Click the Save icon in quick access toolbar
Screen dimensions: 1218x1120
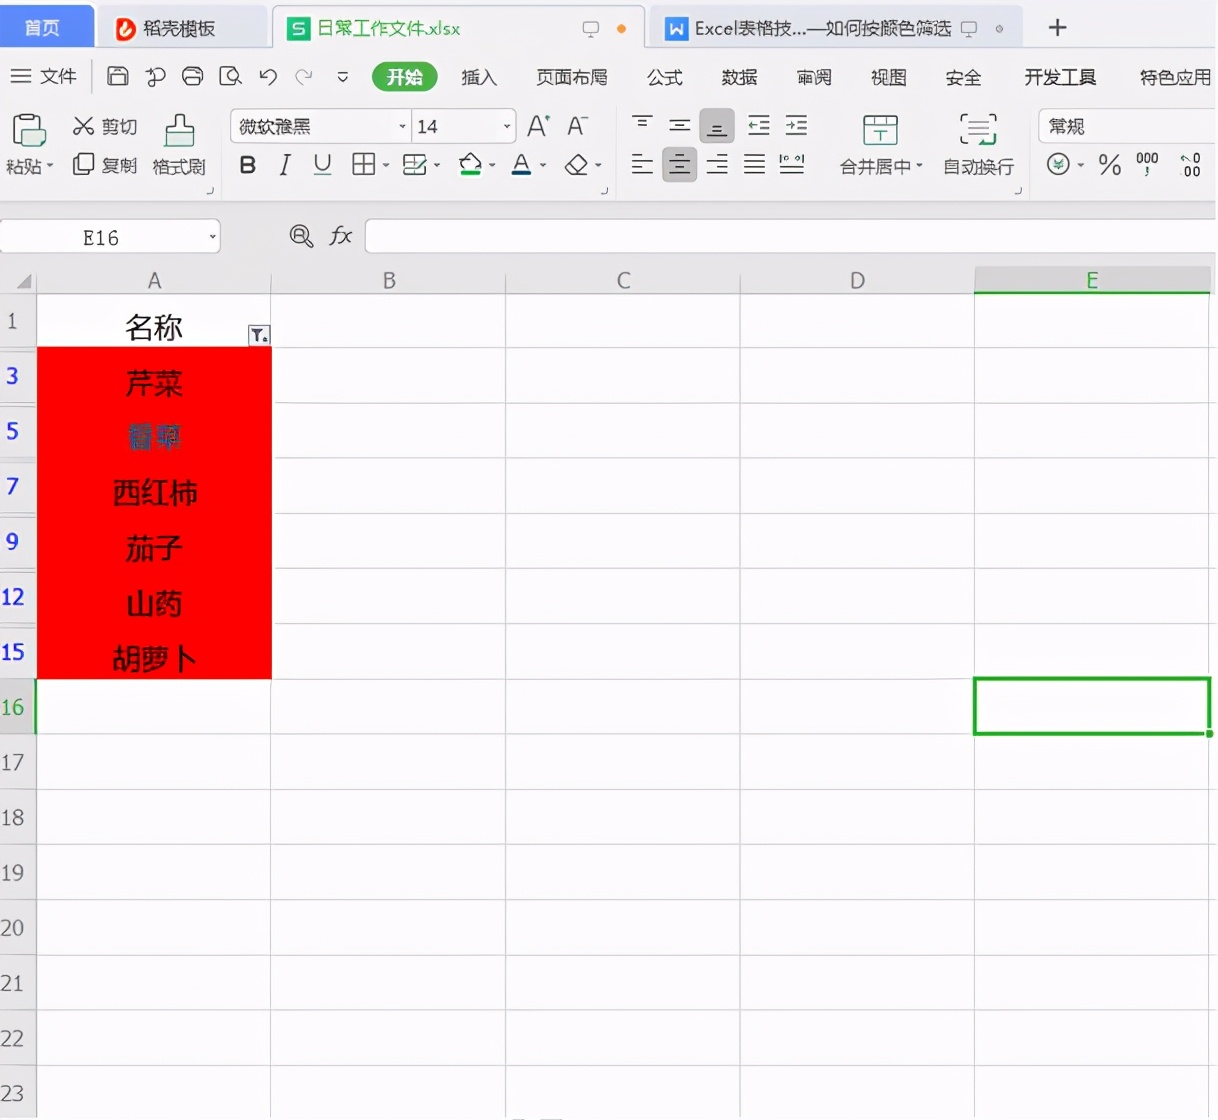tap(118, 76)
